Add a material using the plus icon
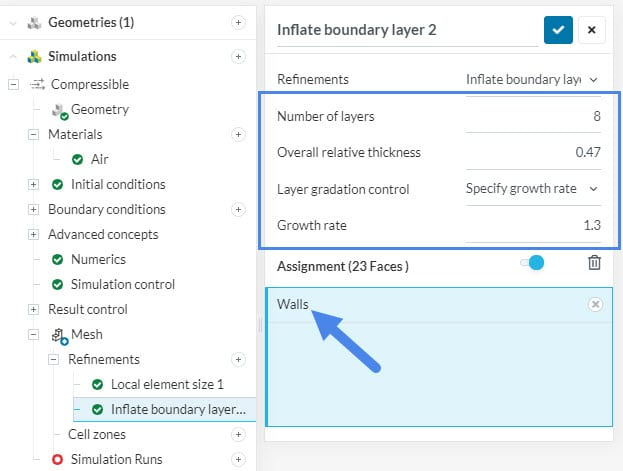Image resolution: width=623 pixels, height=471 pixels. click(x=238, y=134)
